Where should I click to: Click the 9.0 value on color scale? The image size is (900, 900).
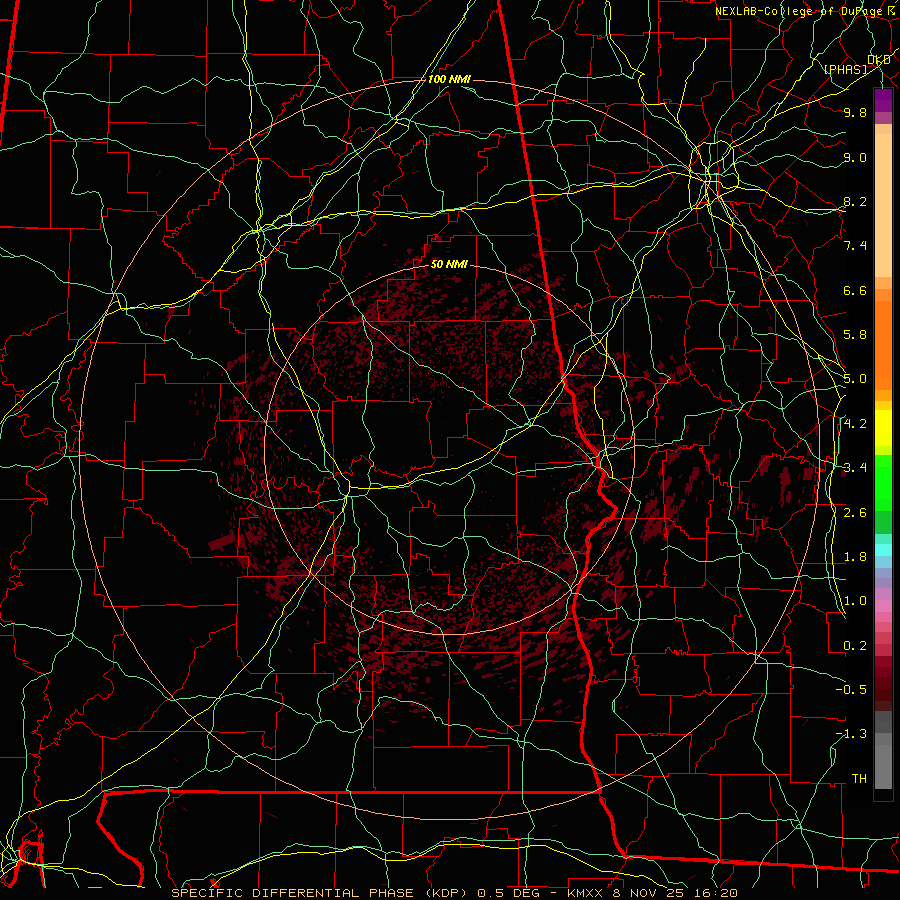855,158
